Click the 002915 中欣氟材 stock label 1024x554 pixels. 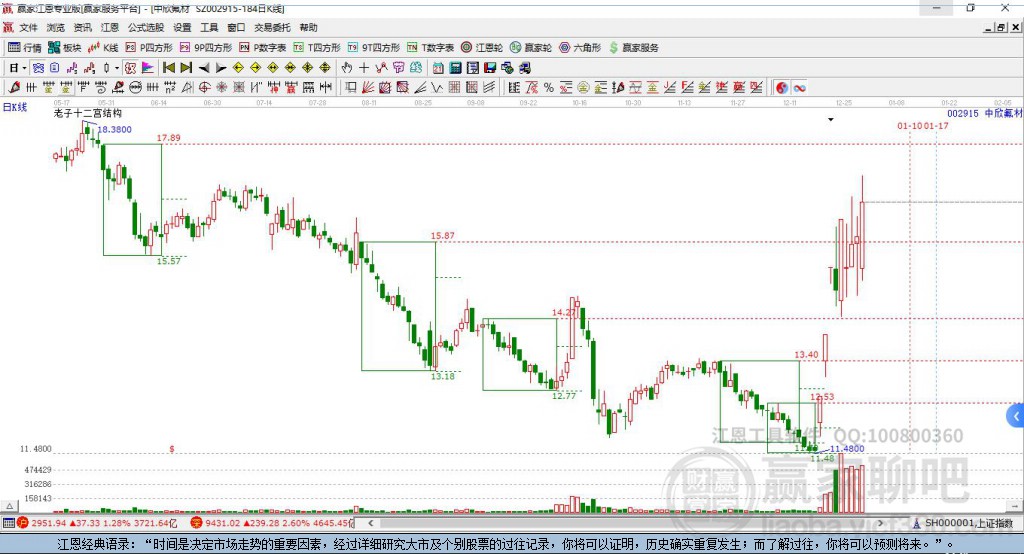[x=984, y=113]
